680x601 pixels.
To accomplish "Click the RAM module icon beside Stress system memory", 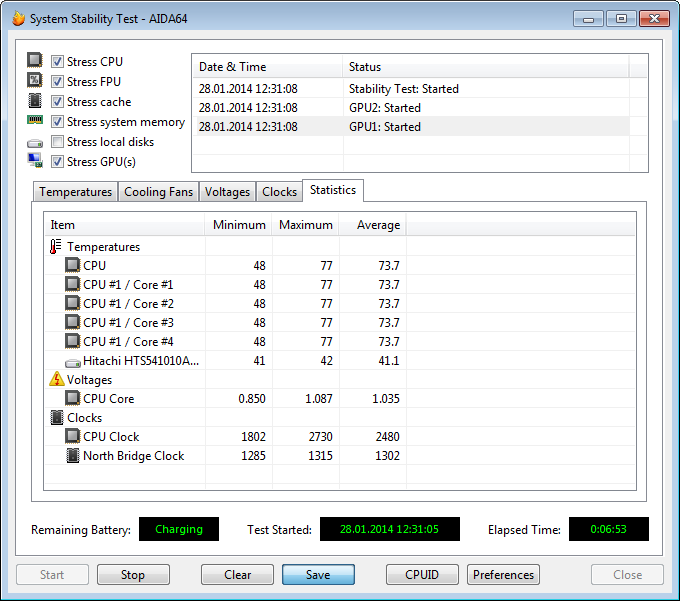I will pos(35,120).
